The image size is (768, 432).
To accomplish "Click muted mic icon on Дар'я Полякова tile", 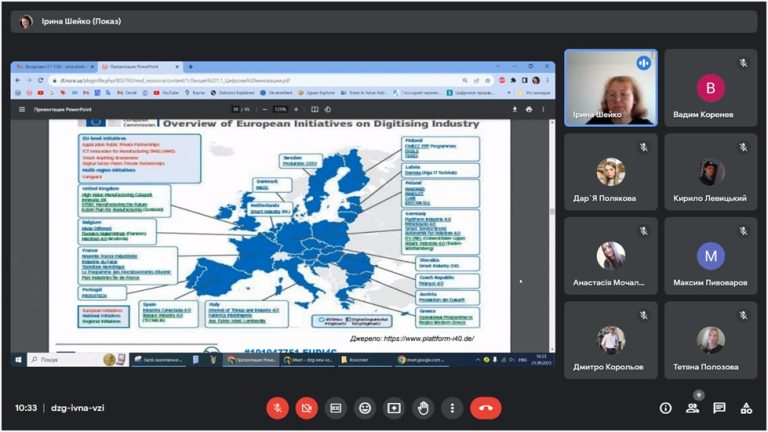I will click(x=644, y=147).
